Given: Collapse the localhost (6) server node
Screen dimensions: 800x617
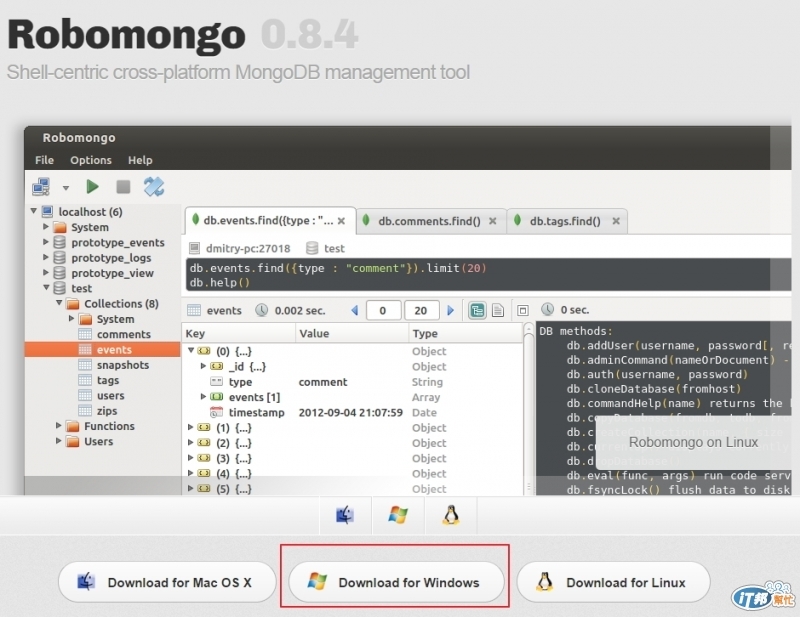Looking at the screenshot, I should point(34,211).
